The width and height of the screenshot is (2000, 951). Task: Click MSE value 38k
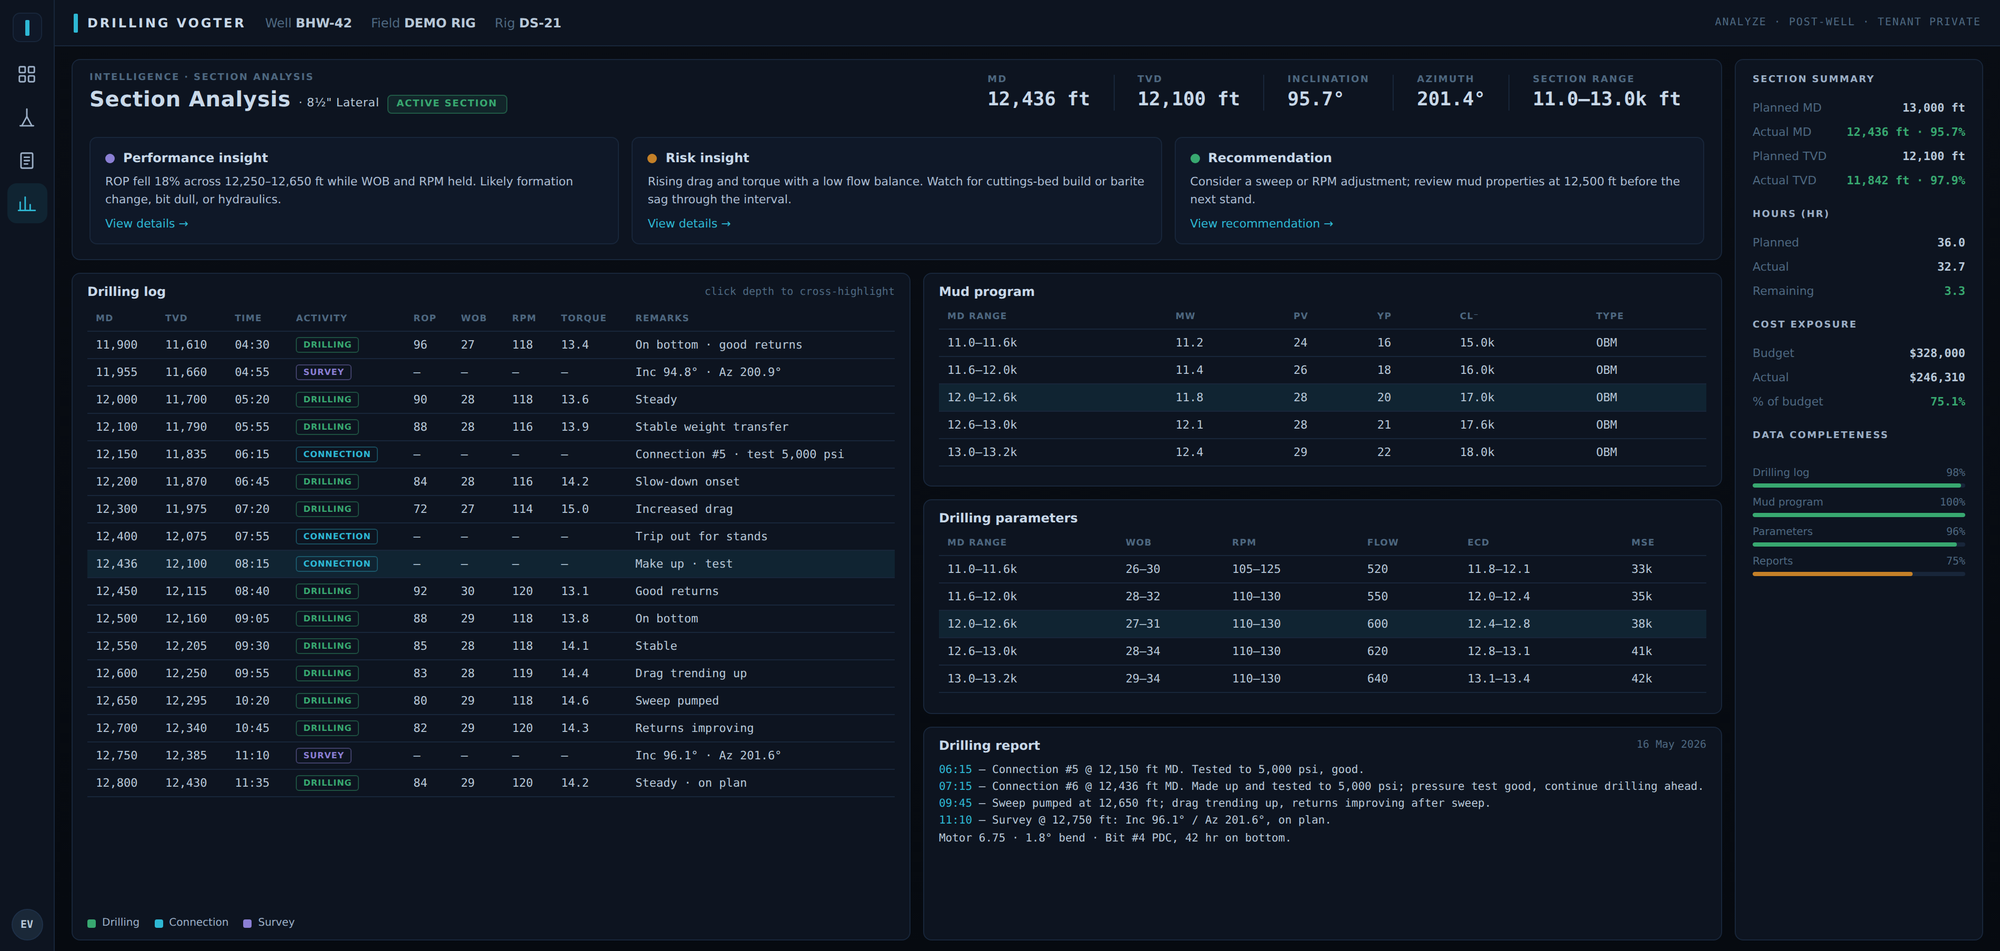[x=1641, y=624]
